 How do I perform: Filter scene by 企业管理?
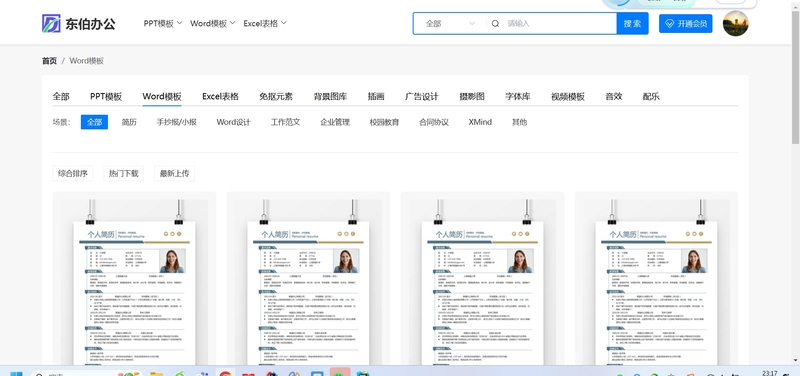pos(335,122)
